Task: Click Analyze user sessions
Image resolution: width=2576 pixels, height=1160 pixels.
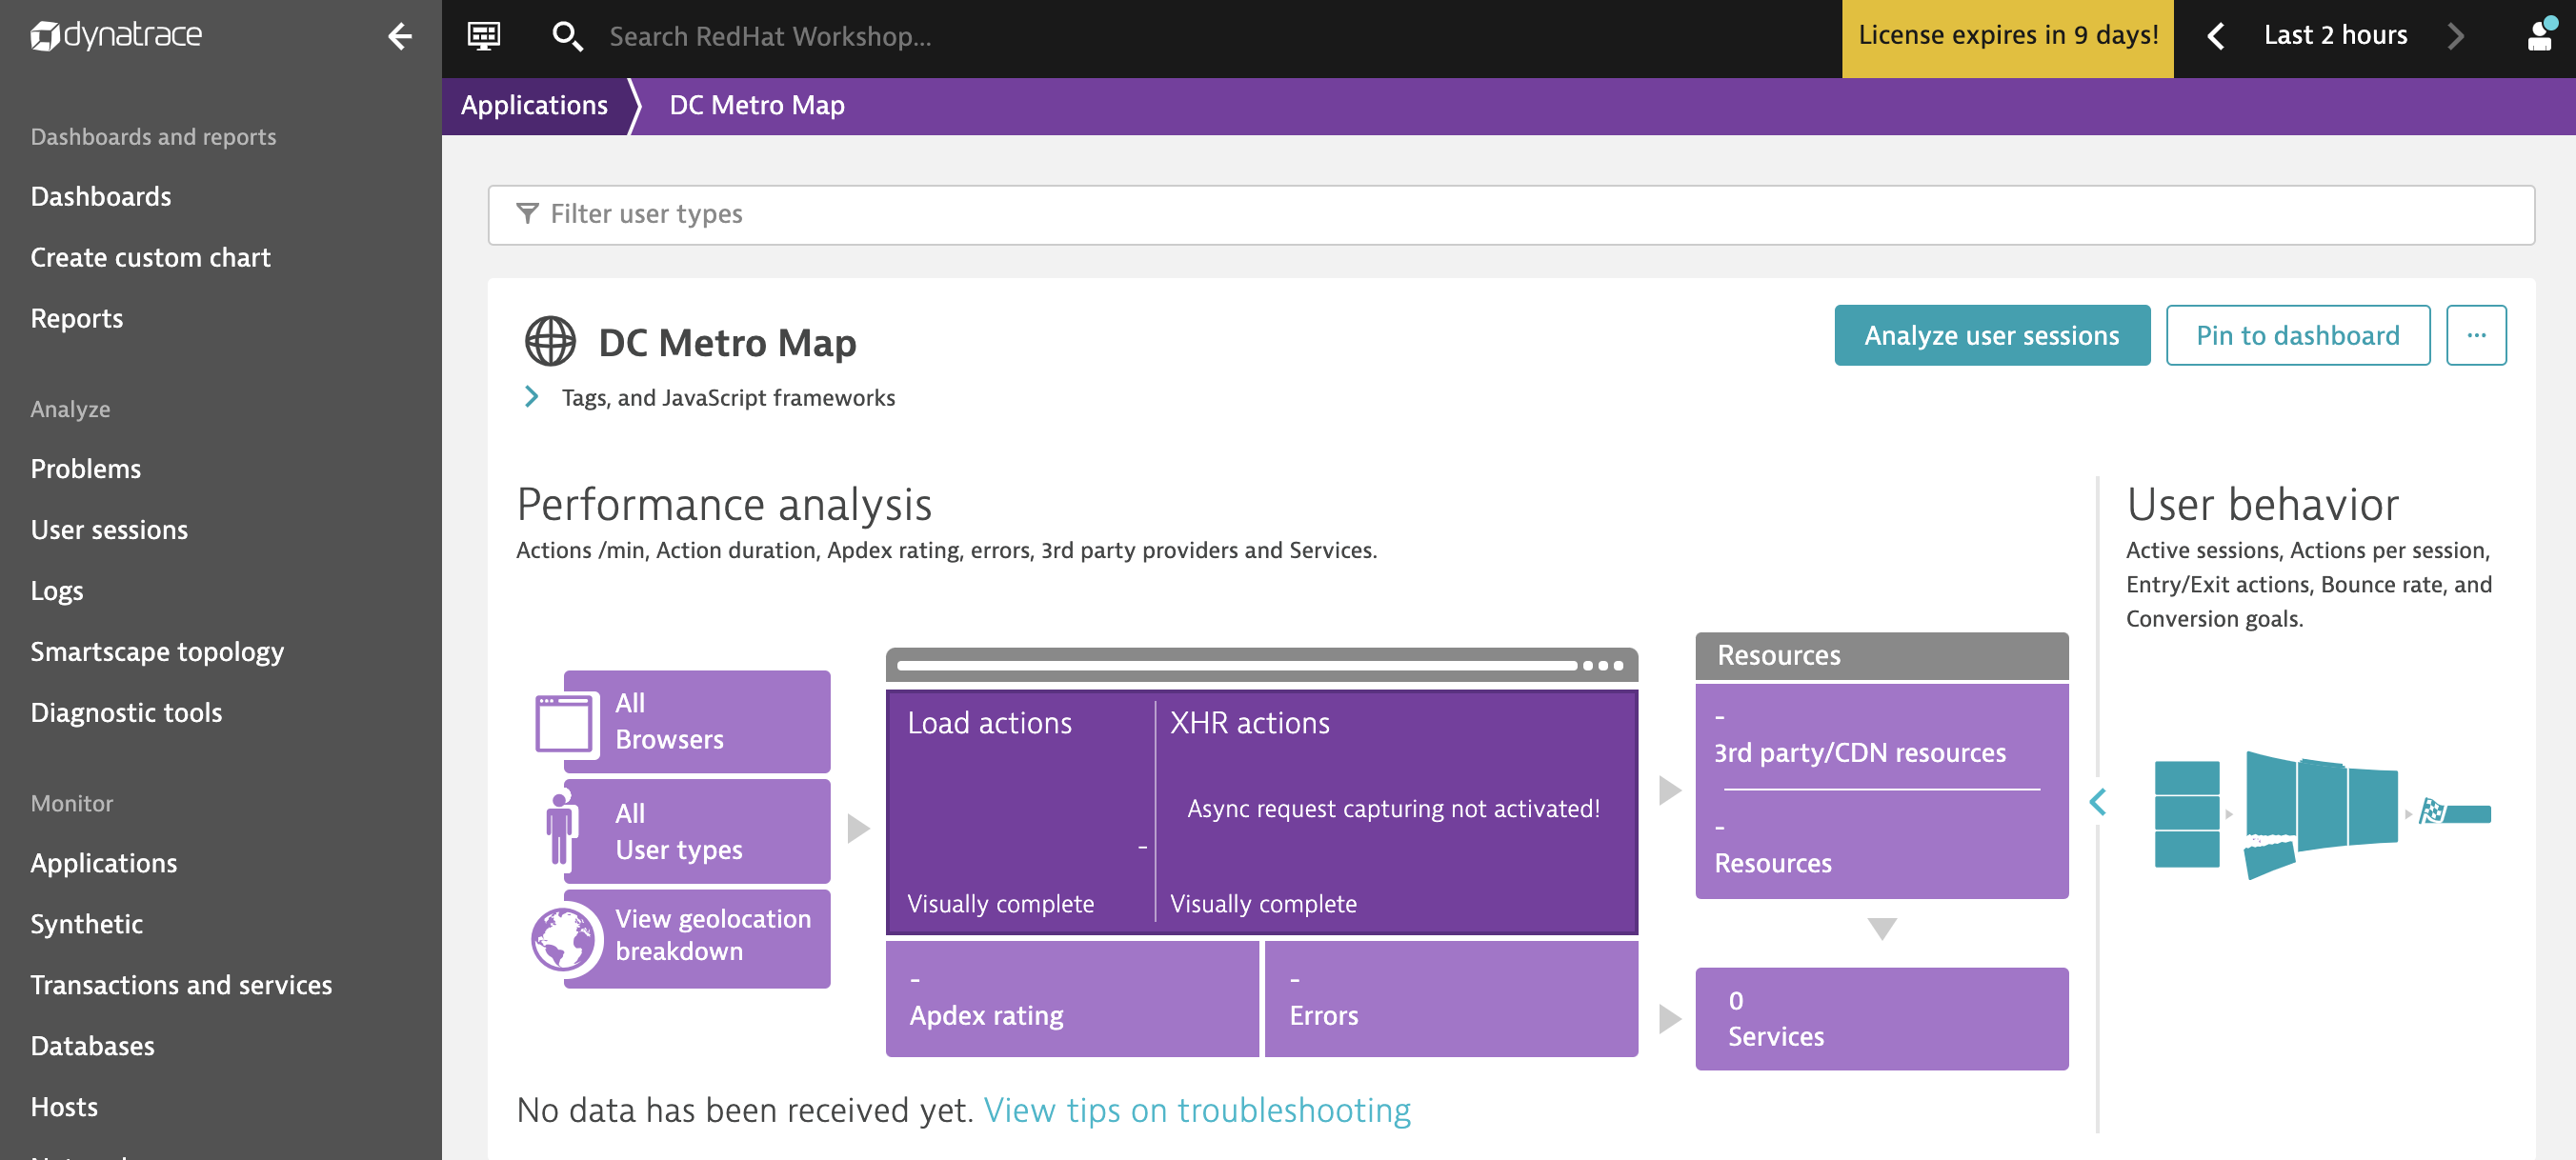Action: 1991,335
